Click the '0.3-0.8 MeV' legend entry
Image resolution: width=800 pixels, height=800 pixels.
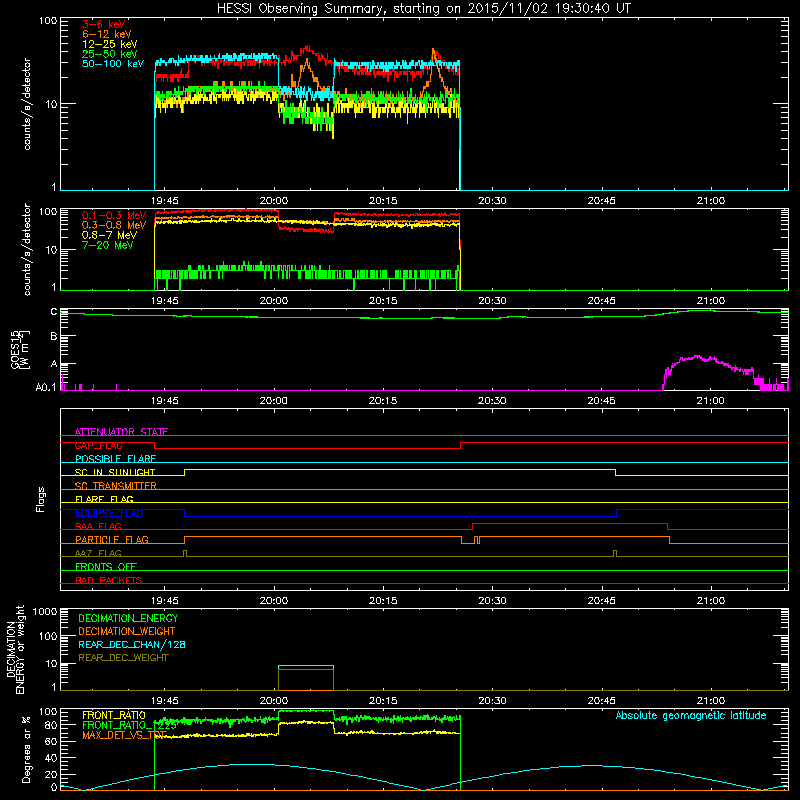click(x=114, y=225)
